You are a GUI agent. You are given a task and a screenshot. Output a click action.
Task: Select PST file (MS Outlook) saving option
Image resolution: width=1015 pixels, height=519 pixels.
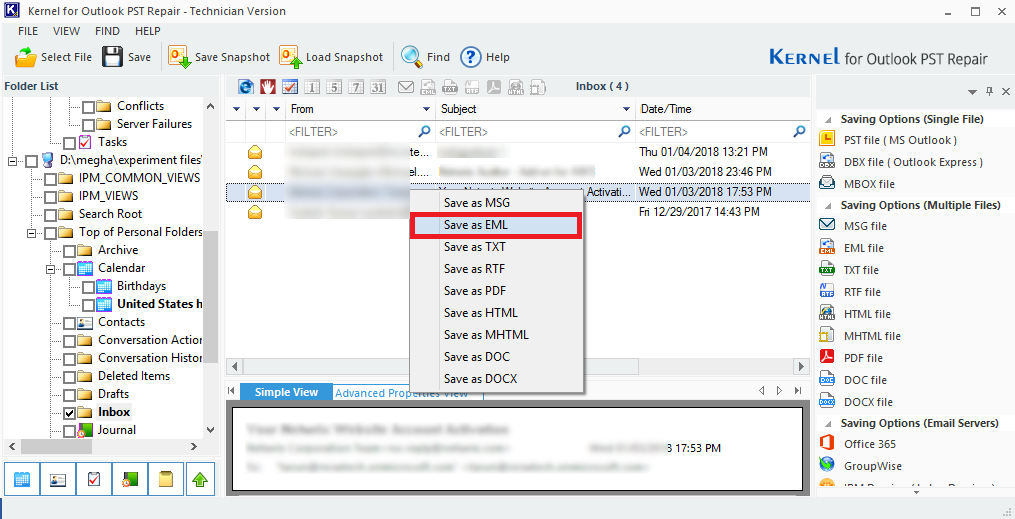[x=900, y=140]
